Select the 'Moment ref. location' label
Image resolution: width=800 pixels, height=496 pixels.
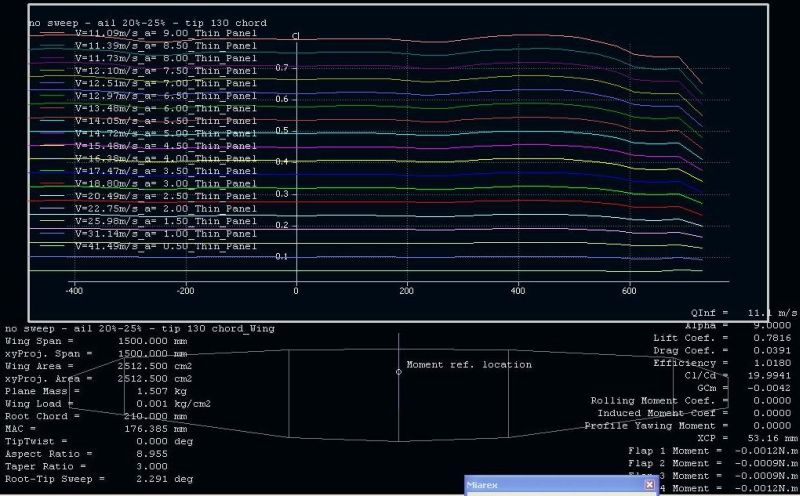469,365
